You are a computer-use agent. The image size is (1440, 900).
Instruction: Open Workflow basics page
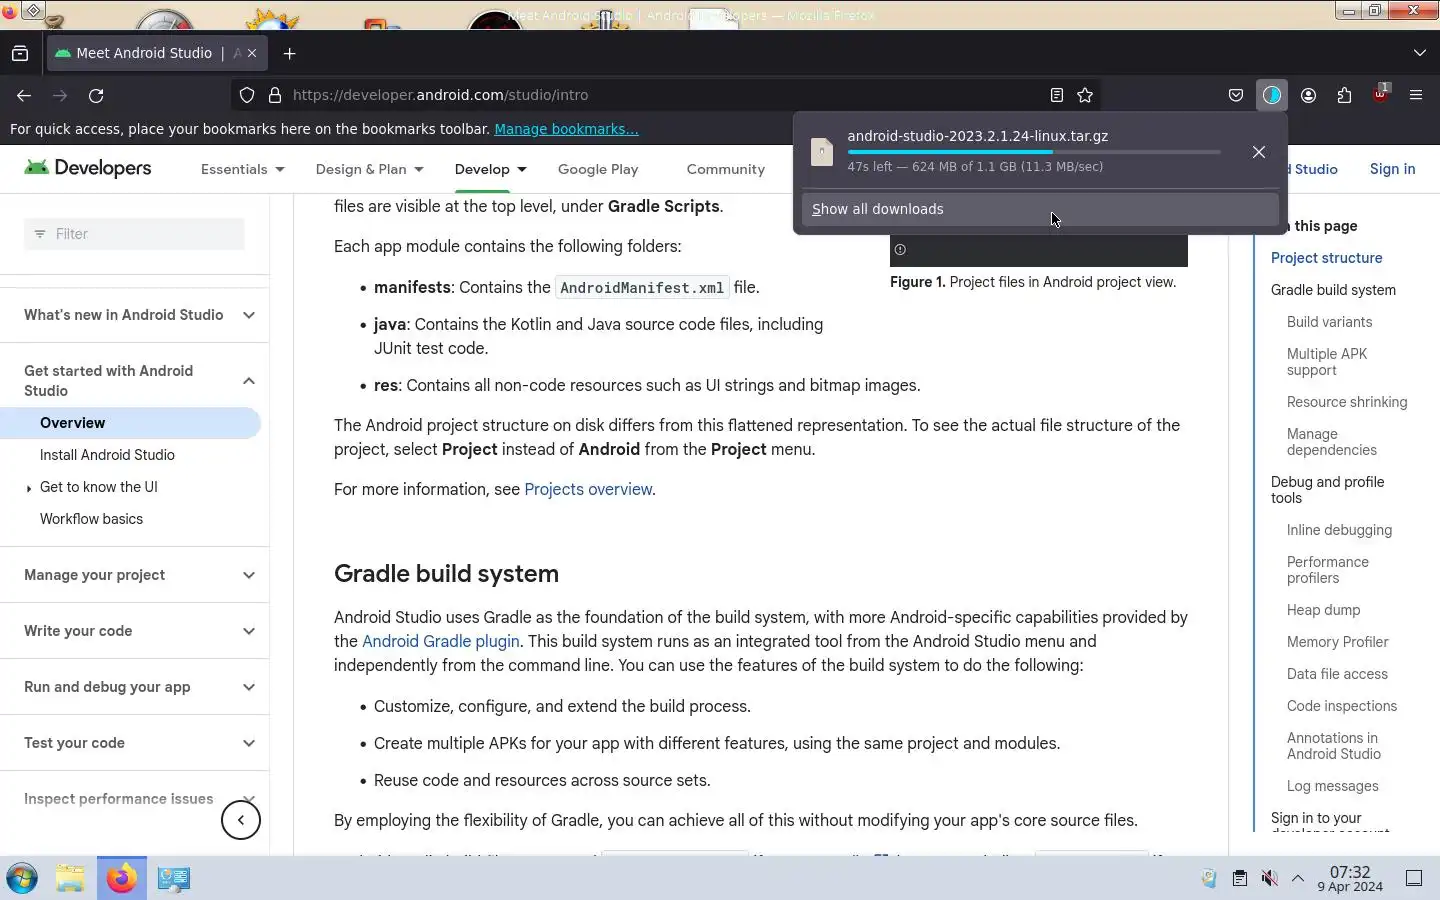click(x=91, y=519)
